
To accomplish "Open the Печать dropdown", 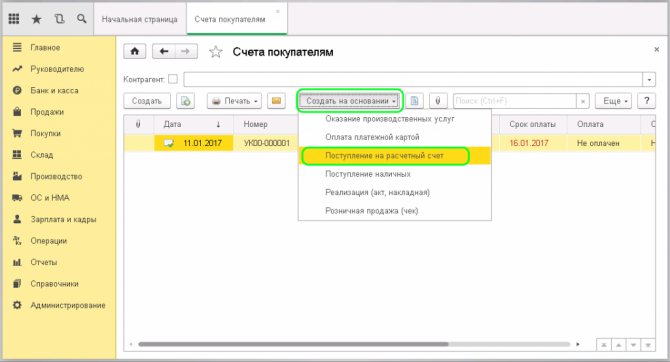I will pos(235,101).
